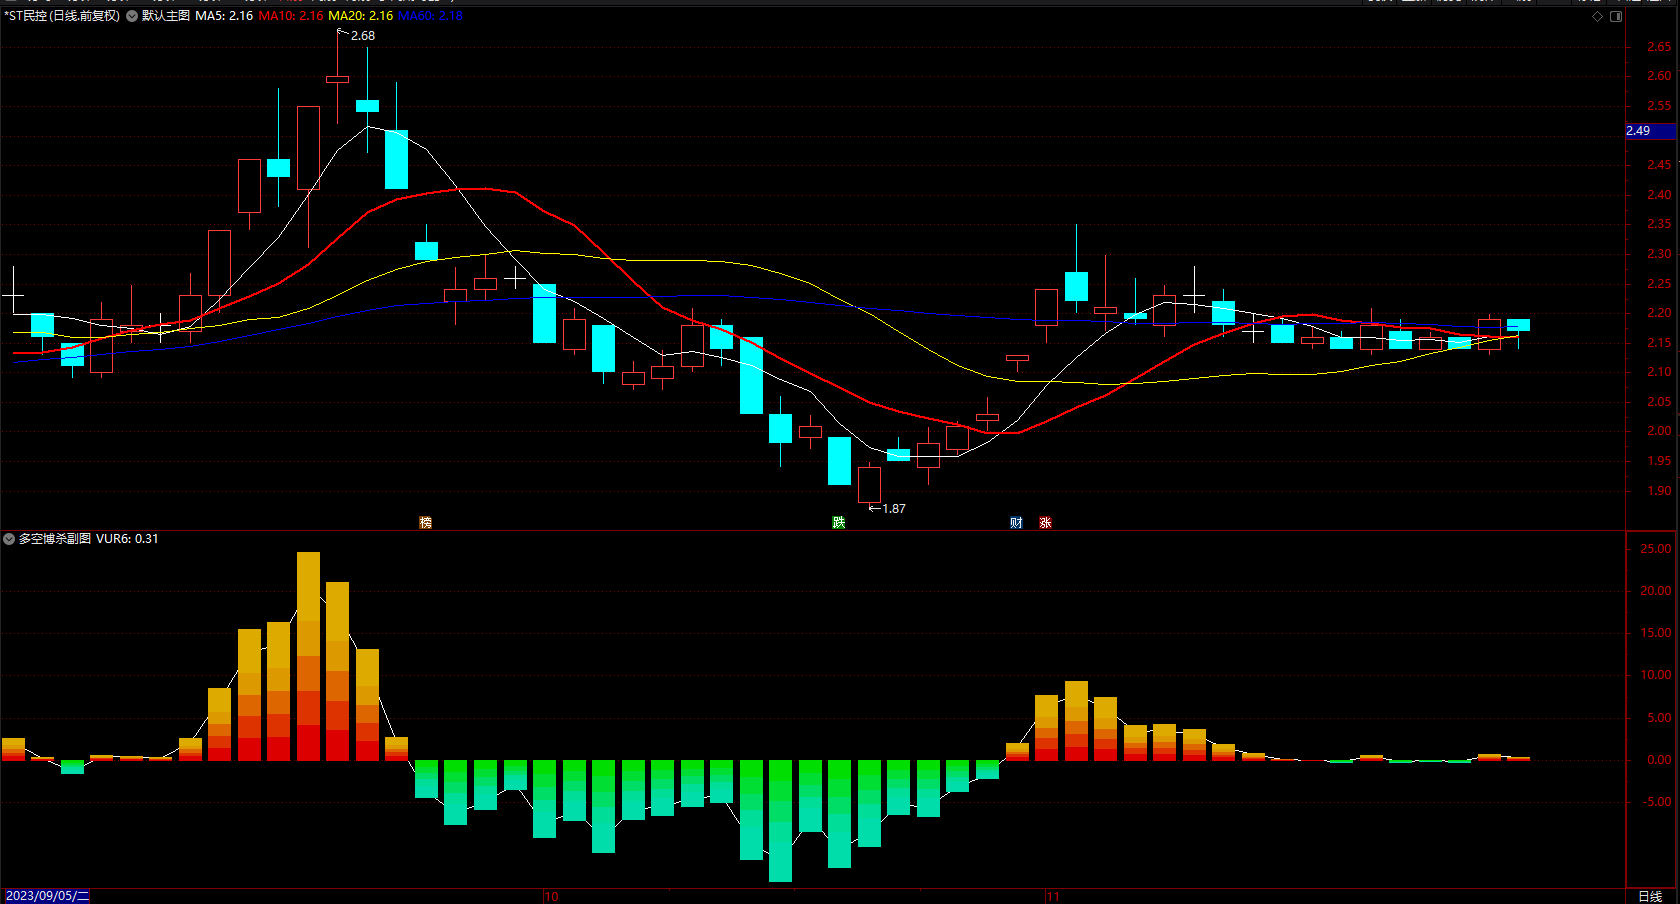Click the 2.65 price axis label
This screenshot has width=1680, height=904.
click(1659, 47)
